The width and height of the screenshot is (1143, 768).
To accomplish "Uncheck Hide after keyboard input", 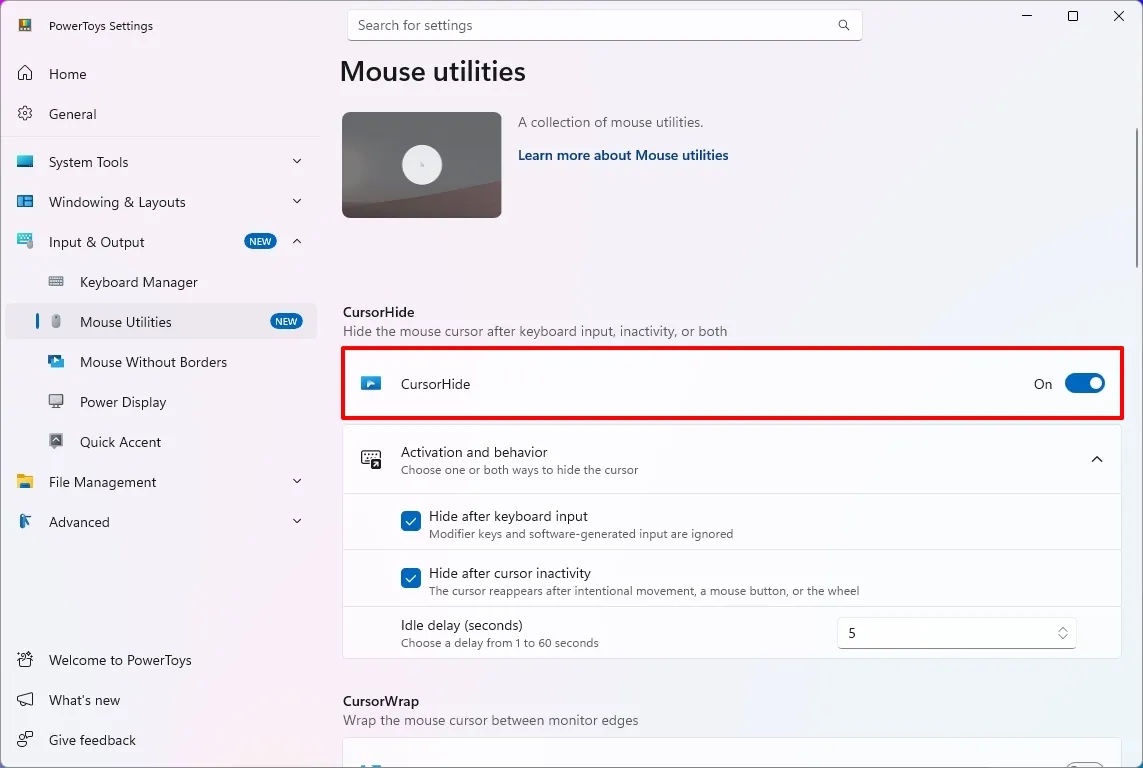I will [410, 521].
